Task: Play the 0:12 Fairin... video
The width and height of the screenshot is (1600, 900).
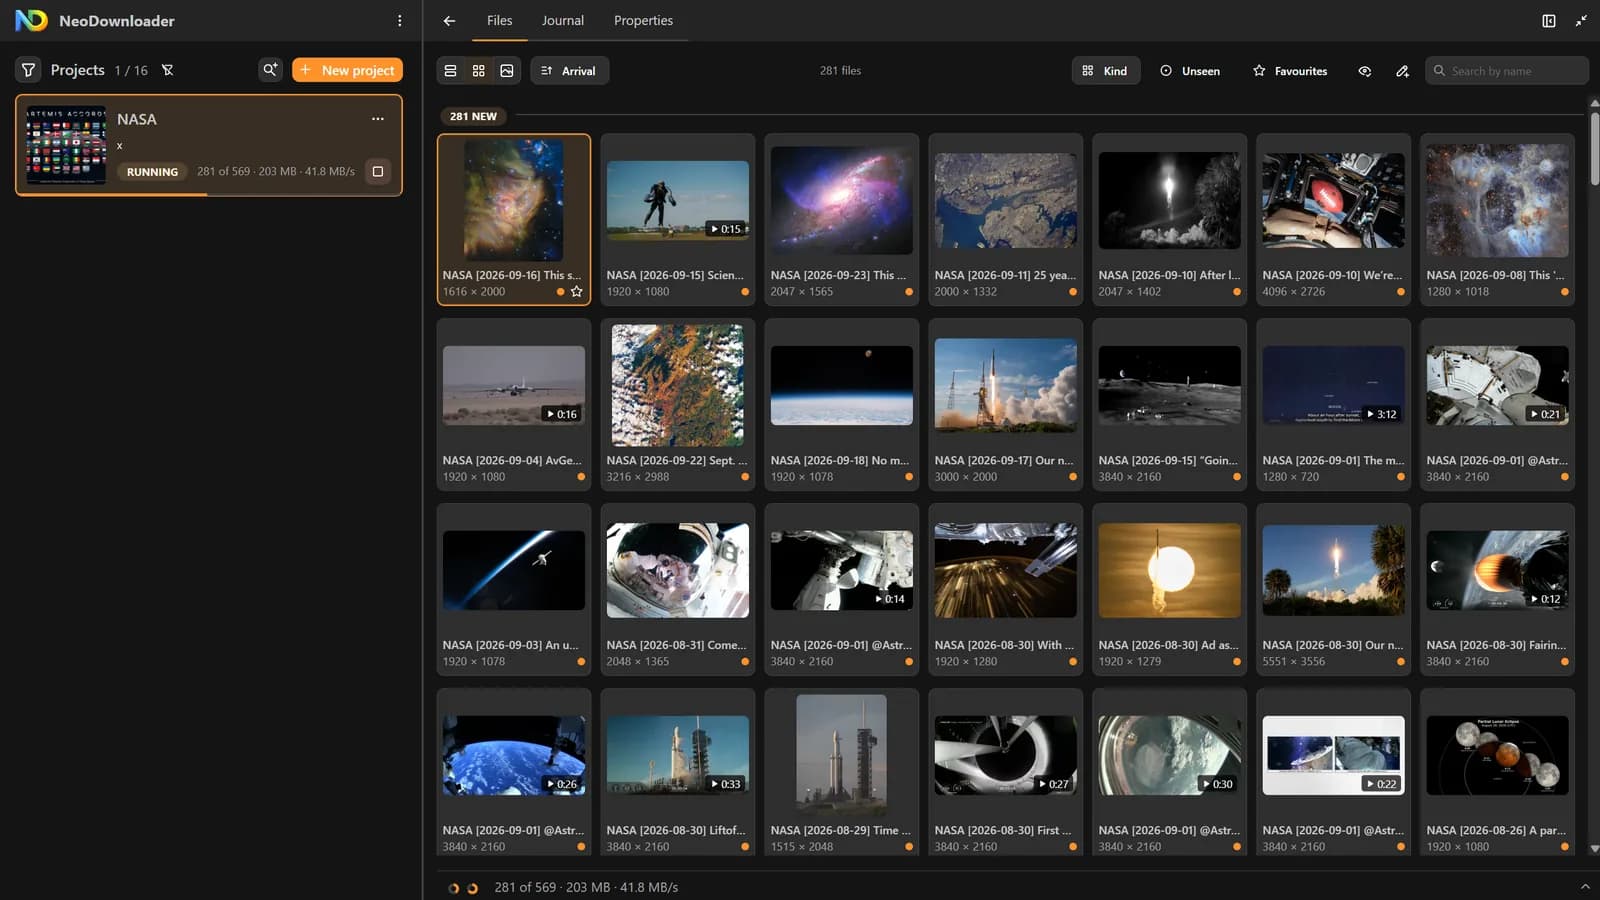Action: click(x=1498, y=571)
